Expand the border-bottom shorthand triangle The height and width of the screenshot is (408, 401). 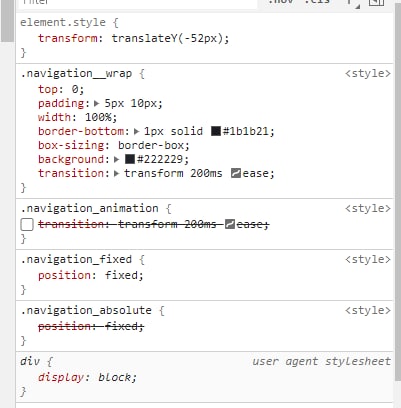[x=136, y=131]
